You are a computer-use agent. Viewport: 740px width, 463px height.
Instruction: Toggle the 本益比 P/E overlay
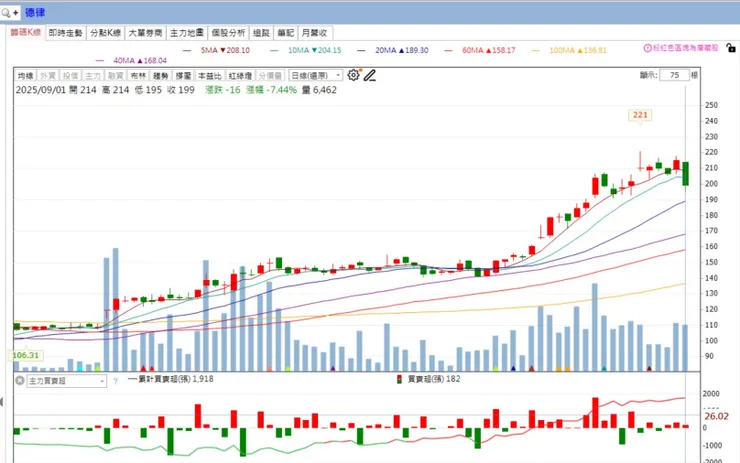click(210, 76)
